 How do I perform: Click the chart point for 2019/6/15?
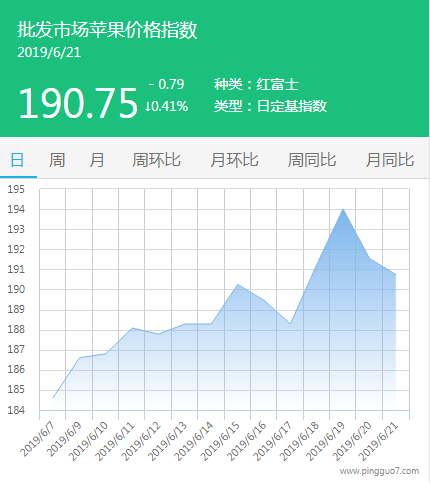[x=238, y=284]
